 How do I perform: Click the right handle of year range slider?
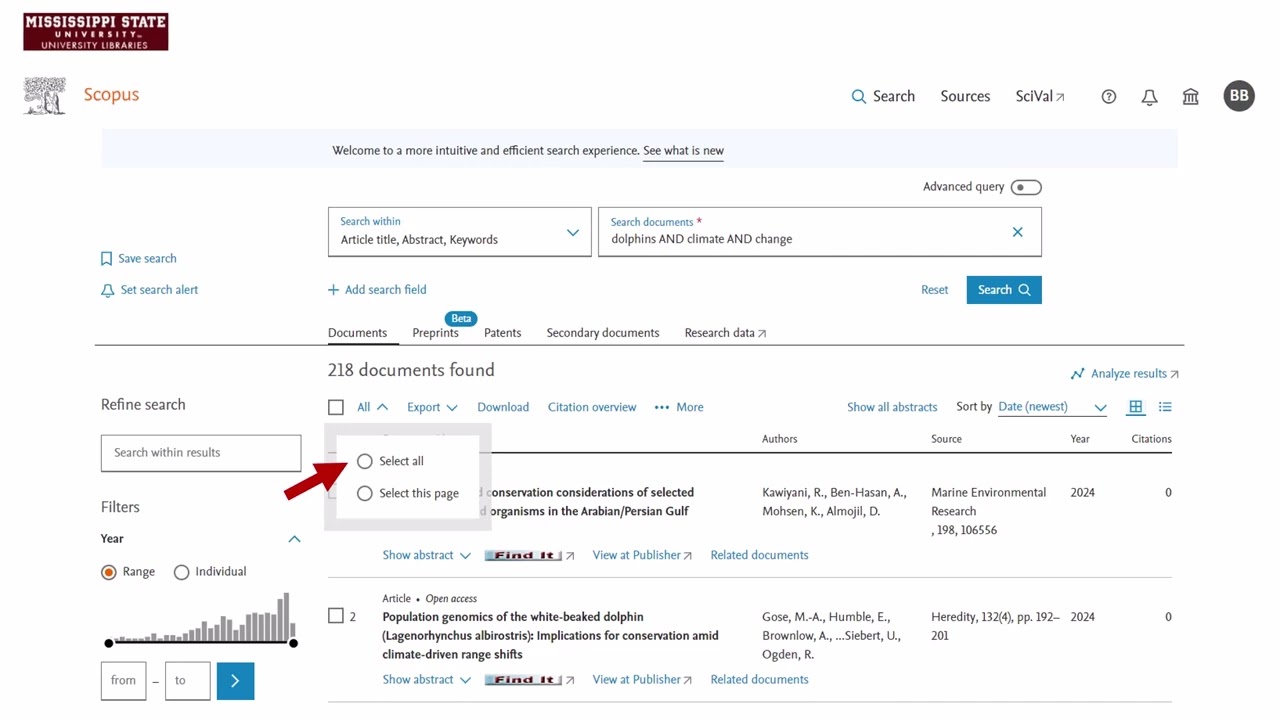(x=293, y=643)
